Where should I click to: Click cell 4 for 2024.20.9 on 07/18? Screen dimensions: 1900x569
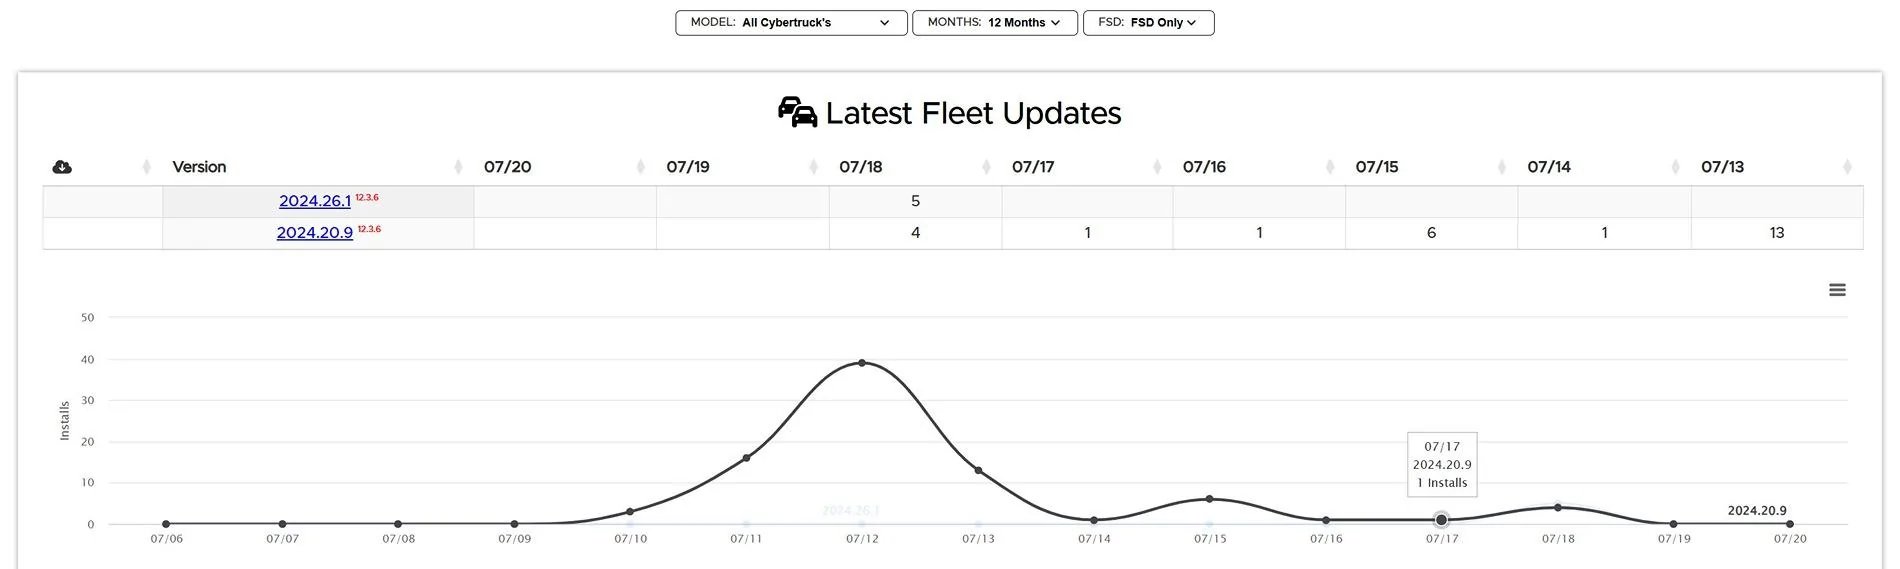coord(915,233)
